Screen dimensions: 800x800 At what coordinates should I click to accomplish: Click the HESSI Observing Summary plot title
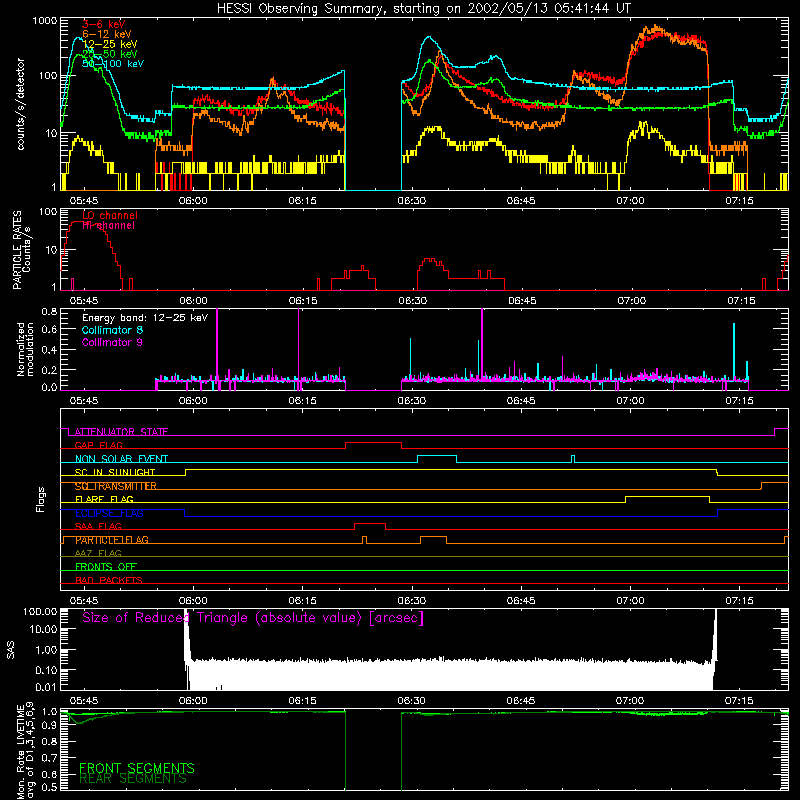click(x=424, y=9)
